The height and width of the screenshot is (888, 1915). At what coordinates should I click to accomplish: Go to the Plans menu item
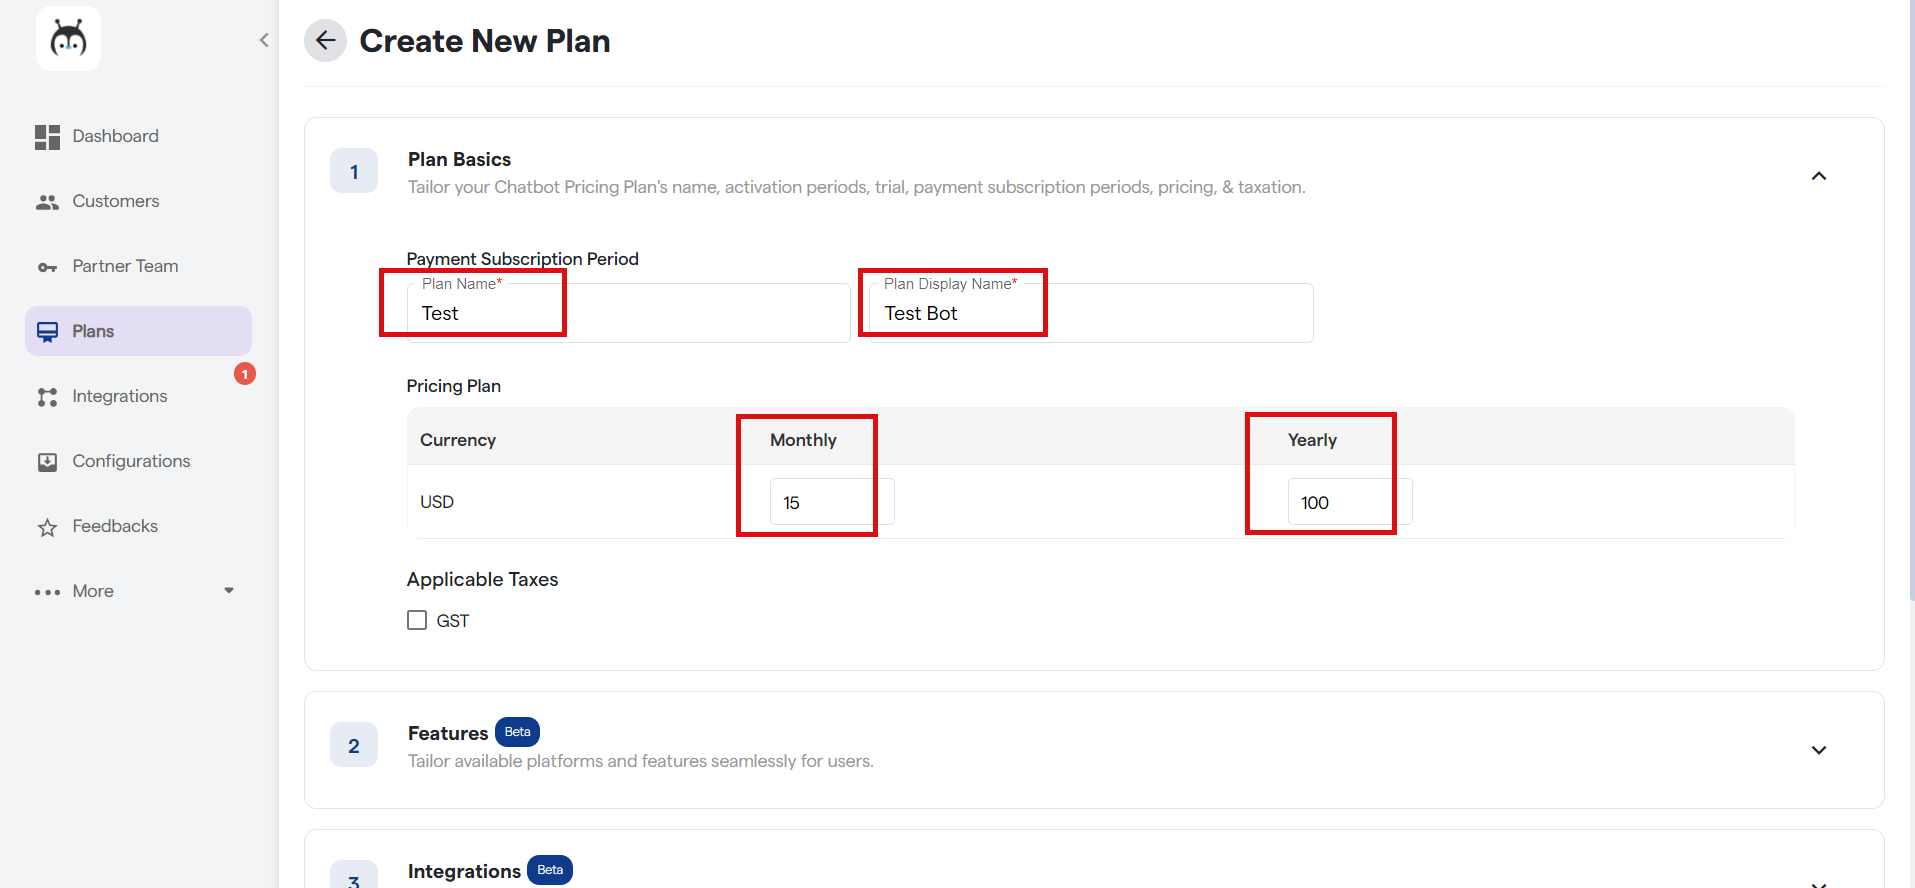pyautogui.click(x=93, y=332)
